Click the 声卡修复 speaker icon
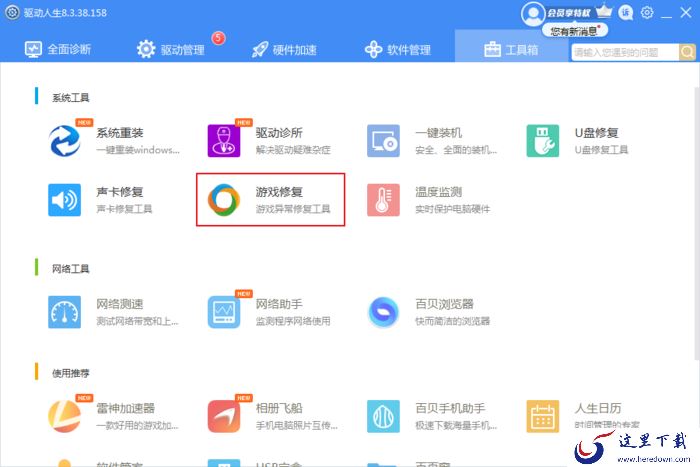700x467 pixels. 65,200
